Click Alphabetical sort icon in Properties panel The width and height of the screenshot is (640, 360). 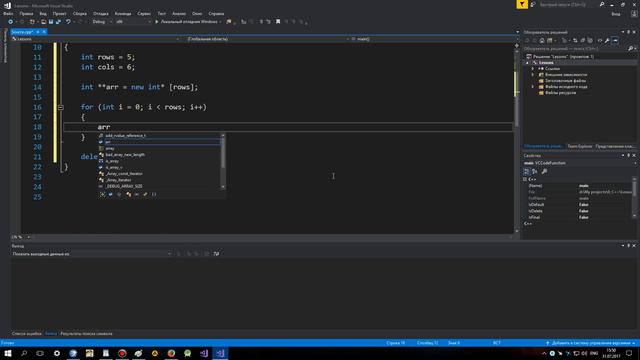click(535, 171)
